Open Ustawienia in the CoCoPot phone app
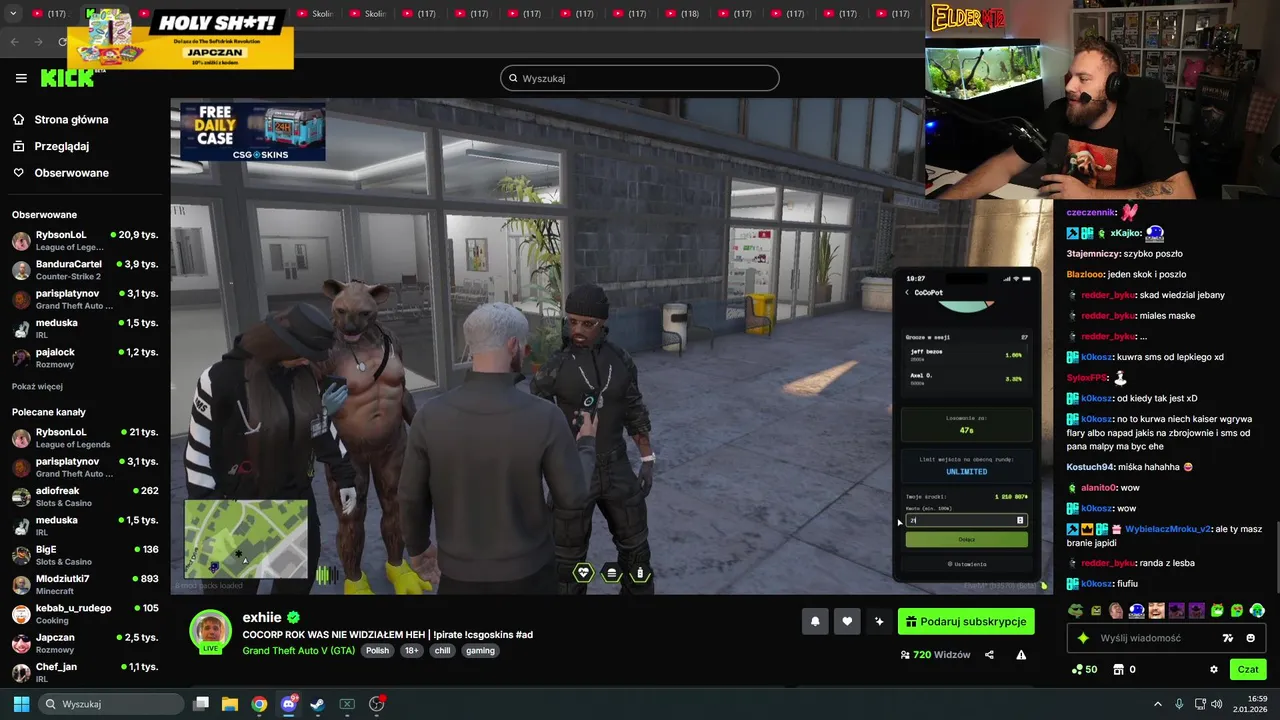This screenshot has width=1280, height=720. [x=966, y=564]
